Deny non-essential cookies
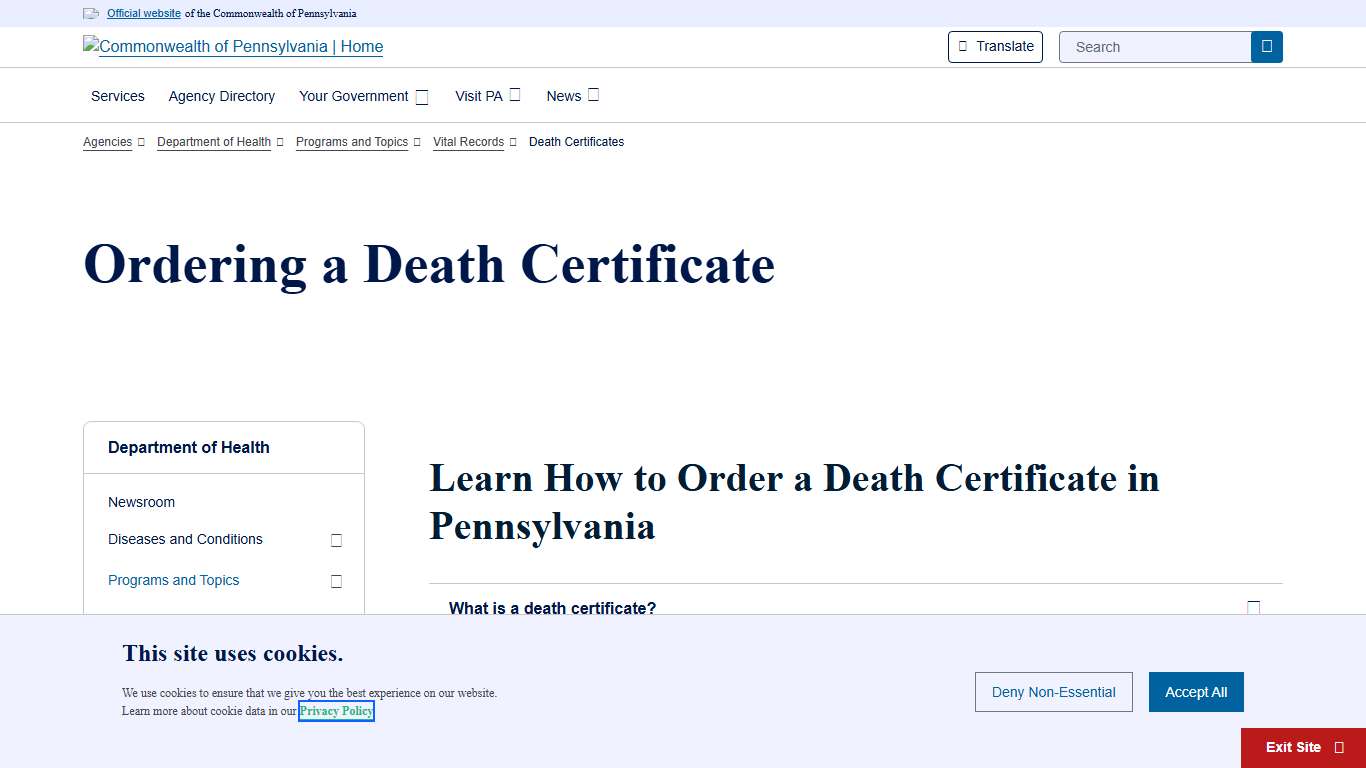This screenshot has width=1366, height=768. coord(1053,692)
